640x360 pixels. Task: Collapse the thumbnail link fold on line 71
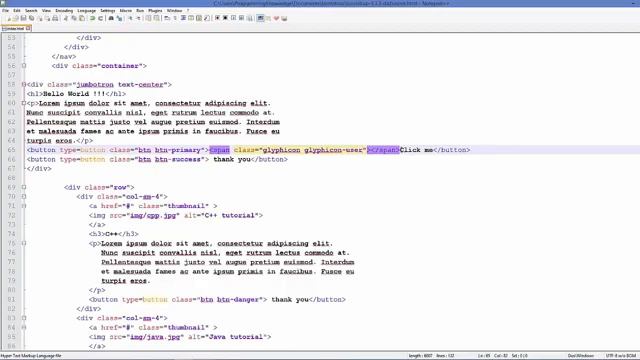(24, 206)
